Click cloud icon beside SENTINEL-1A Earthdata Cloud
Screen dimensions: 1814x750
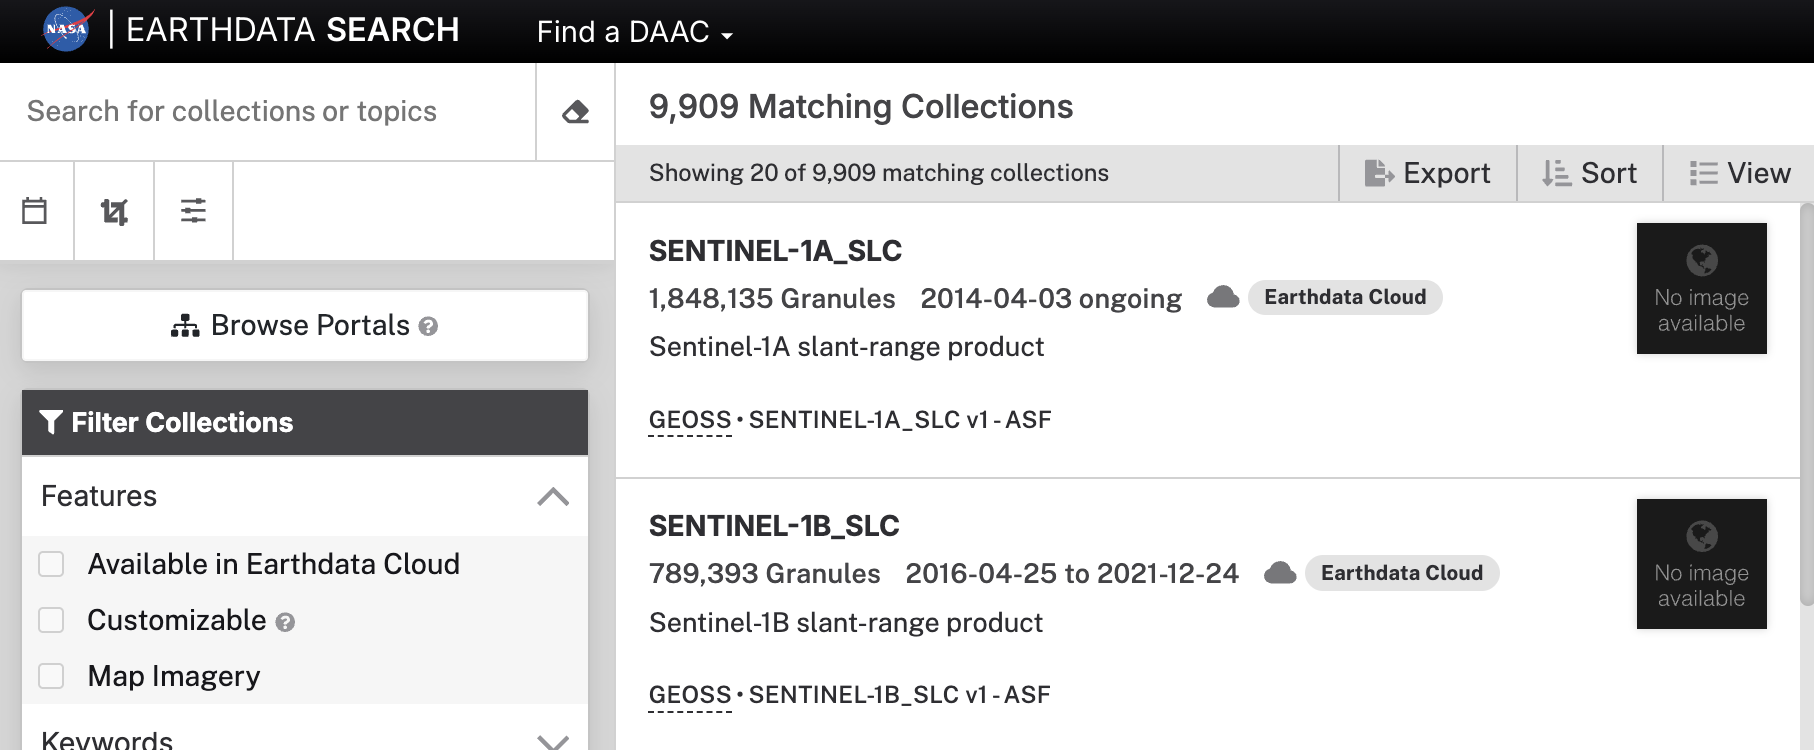1223,297
